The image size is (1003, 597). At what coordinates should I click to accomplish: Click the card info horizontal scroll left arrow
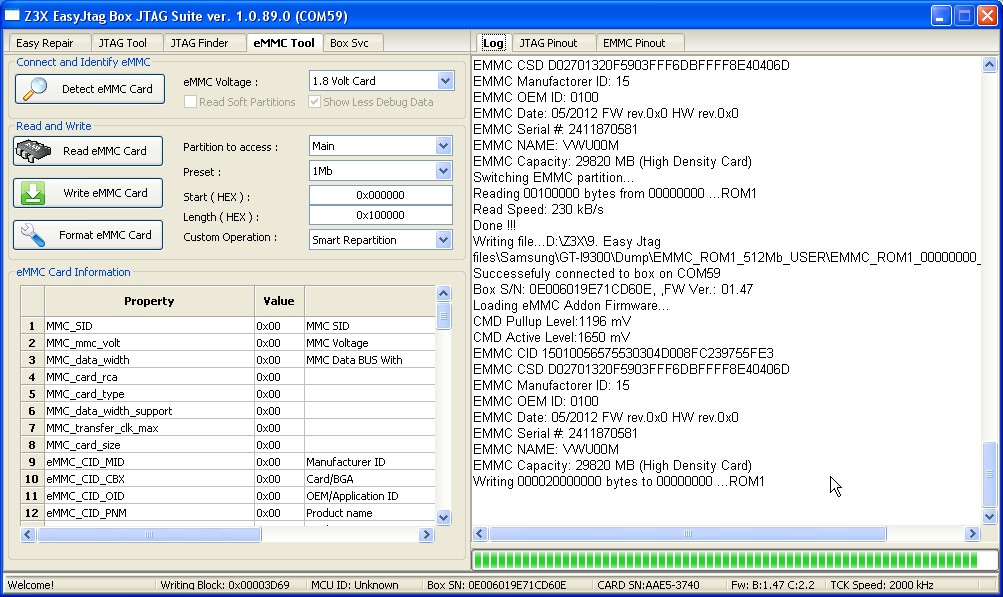click(28, 534)
